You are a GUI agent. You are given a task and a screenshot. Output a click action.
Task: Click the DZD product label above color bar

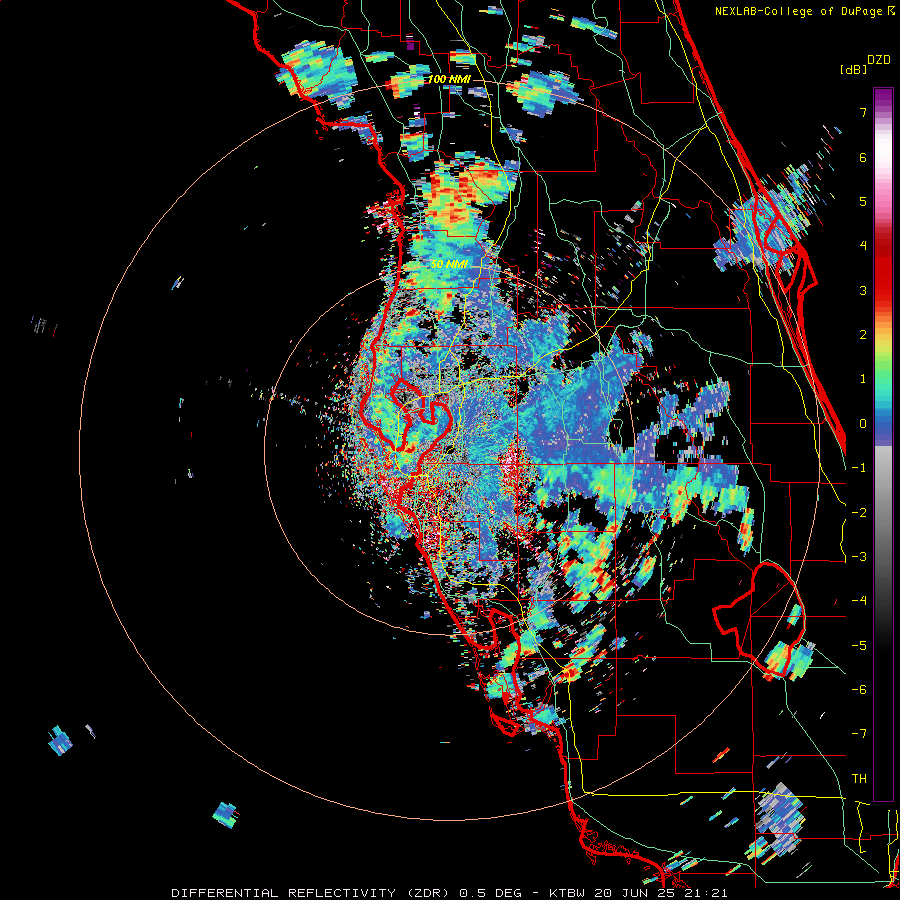tap(879, 60)
